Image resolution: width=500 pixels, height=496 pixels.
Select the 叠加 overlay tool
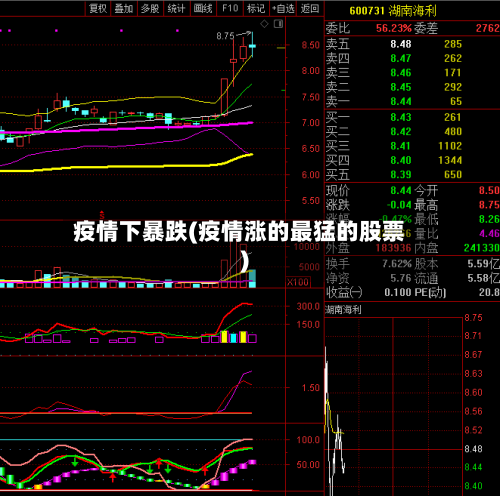point(124,8)
